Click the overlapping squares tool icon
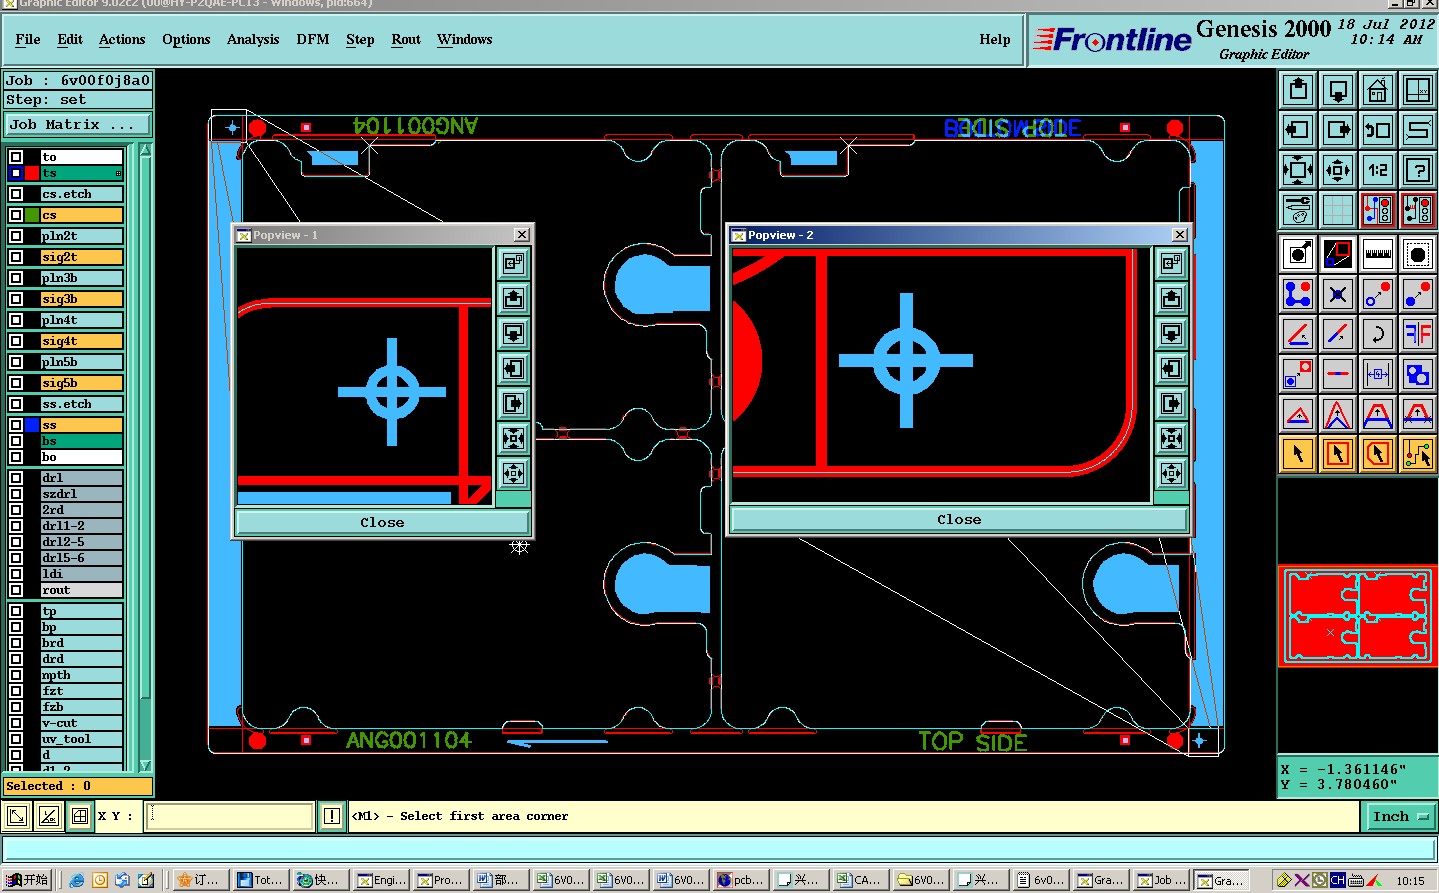1439x893 pixels. tap(1418, 374)
